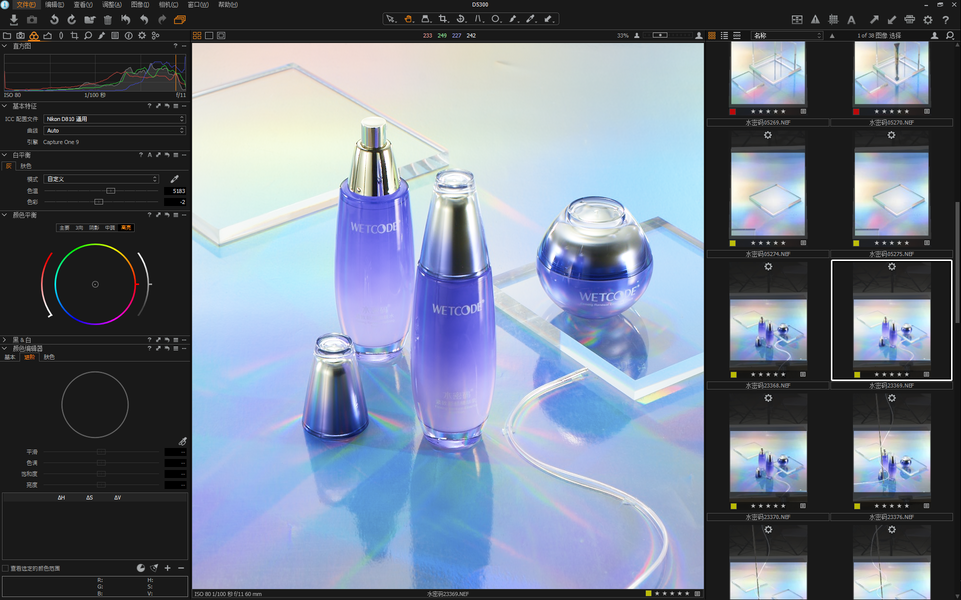This screenshot has width=961, height=600.
Task: Click the exposure warning triangle icon
Action: [x=815, y=20]
